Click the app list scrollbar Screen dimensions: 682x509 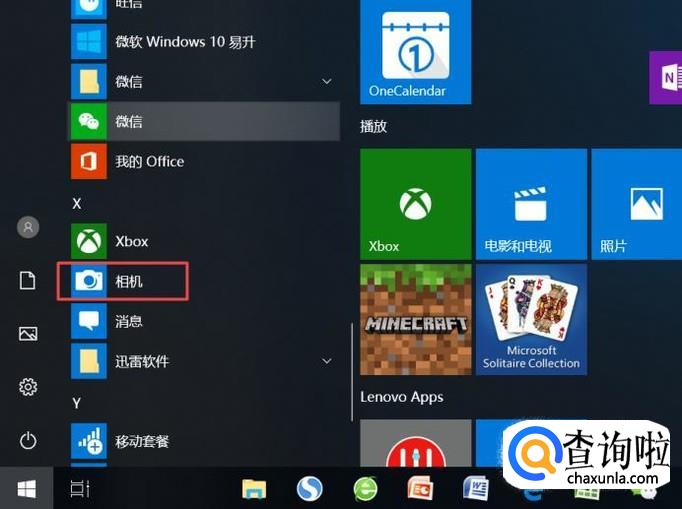tap(351, 372)
